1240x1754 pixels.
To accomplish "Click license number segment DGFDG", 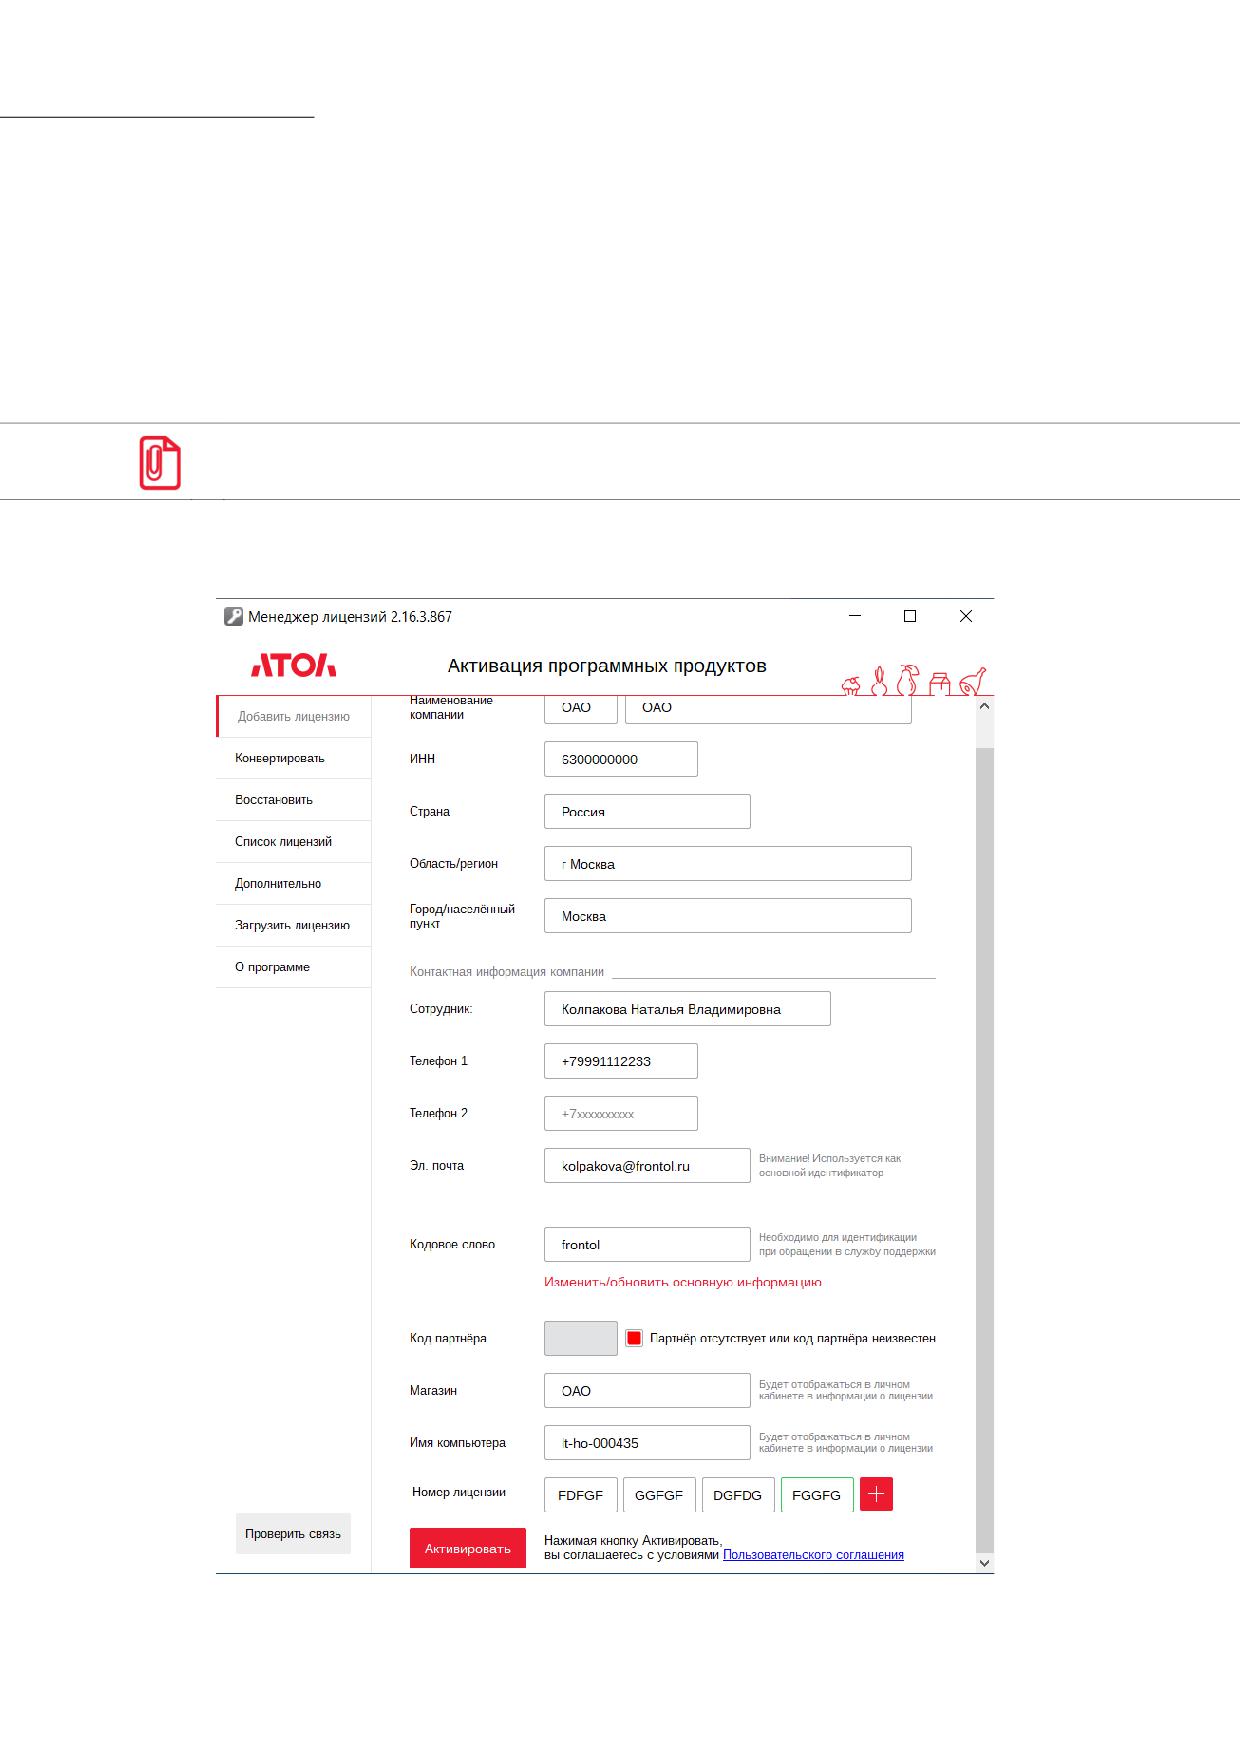I will pyautogui.click(x=738, y=1495).
